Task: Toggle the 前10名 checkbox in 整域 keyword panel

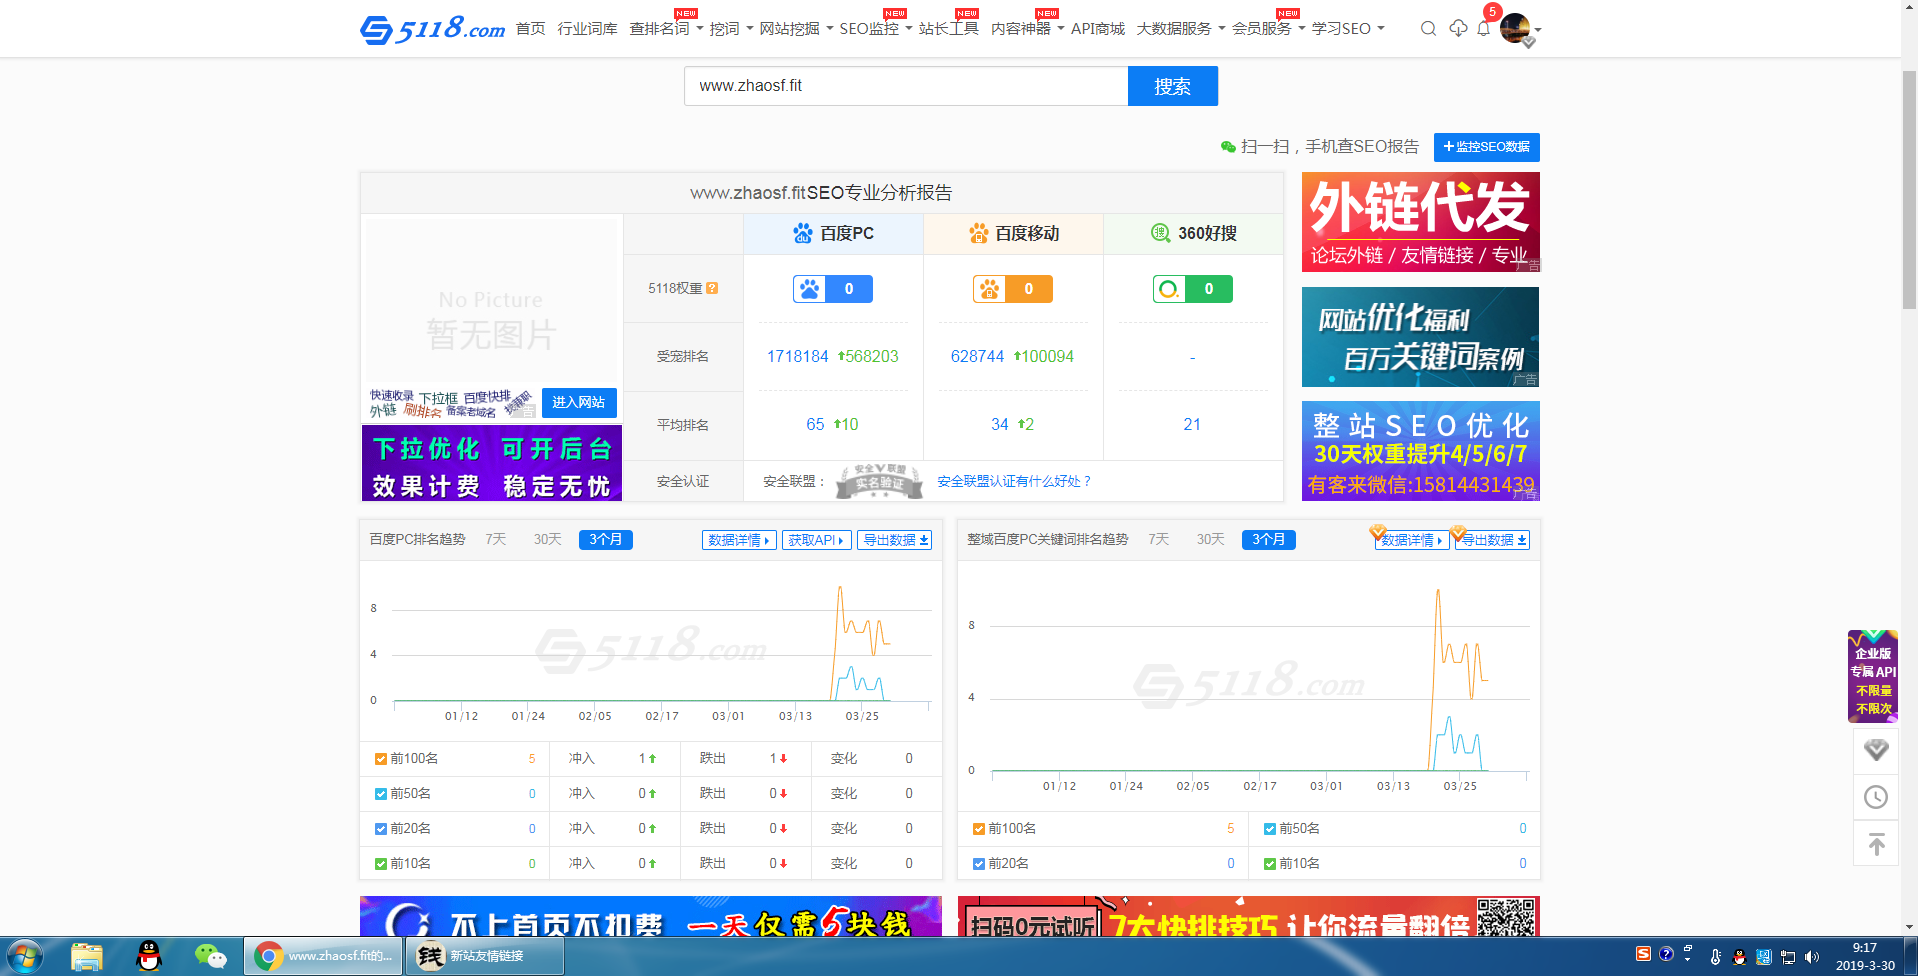Action: pos(1270,864)
